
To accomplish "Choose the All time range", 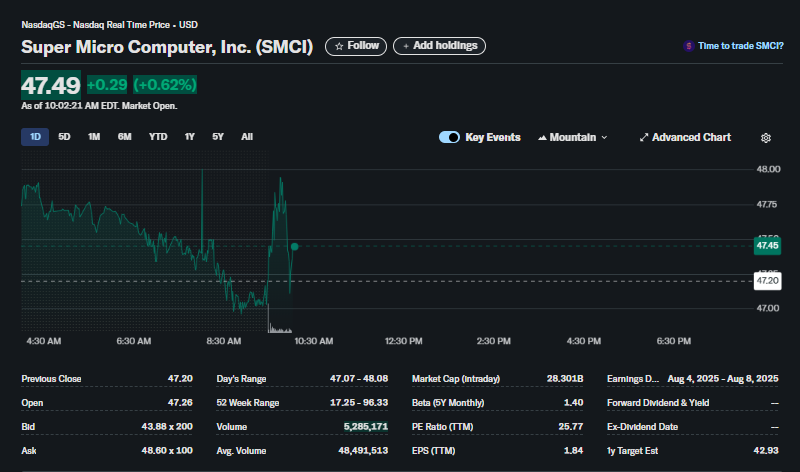I will (247, 137).
